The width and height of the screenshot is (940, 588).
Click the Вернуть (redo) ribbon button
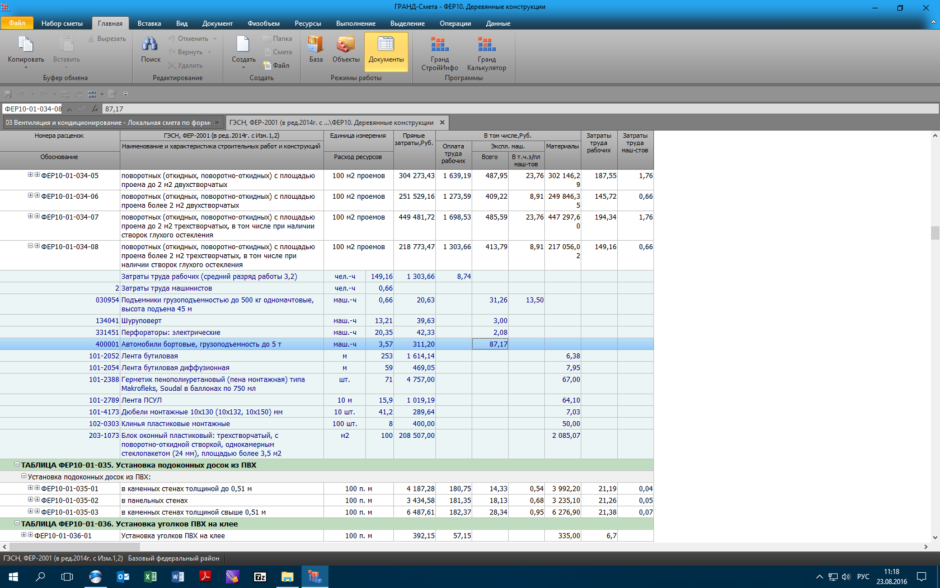coord(186,52)
